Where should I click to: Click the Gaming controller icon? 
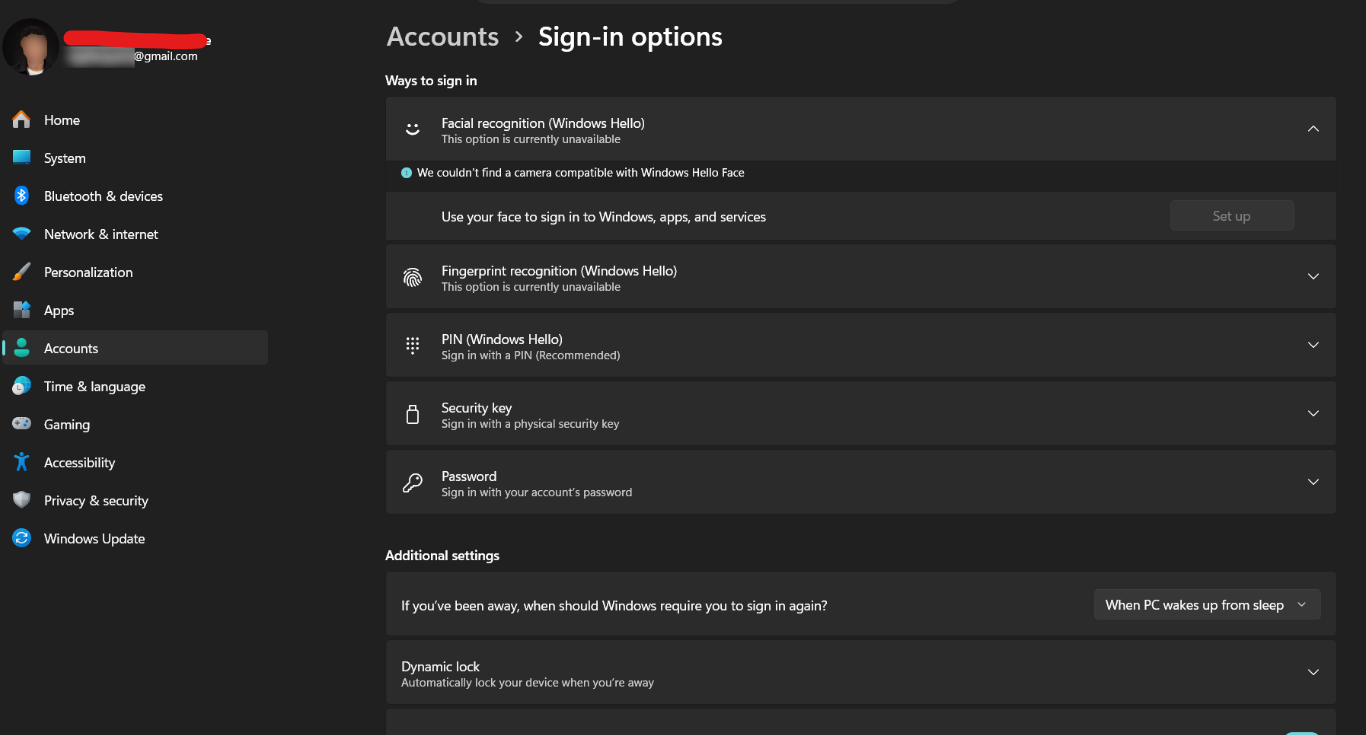pyautogui.click(x=21, y=424)
